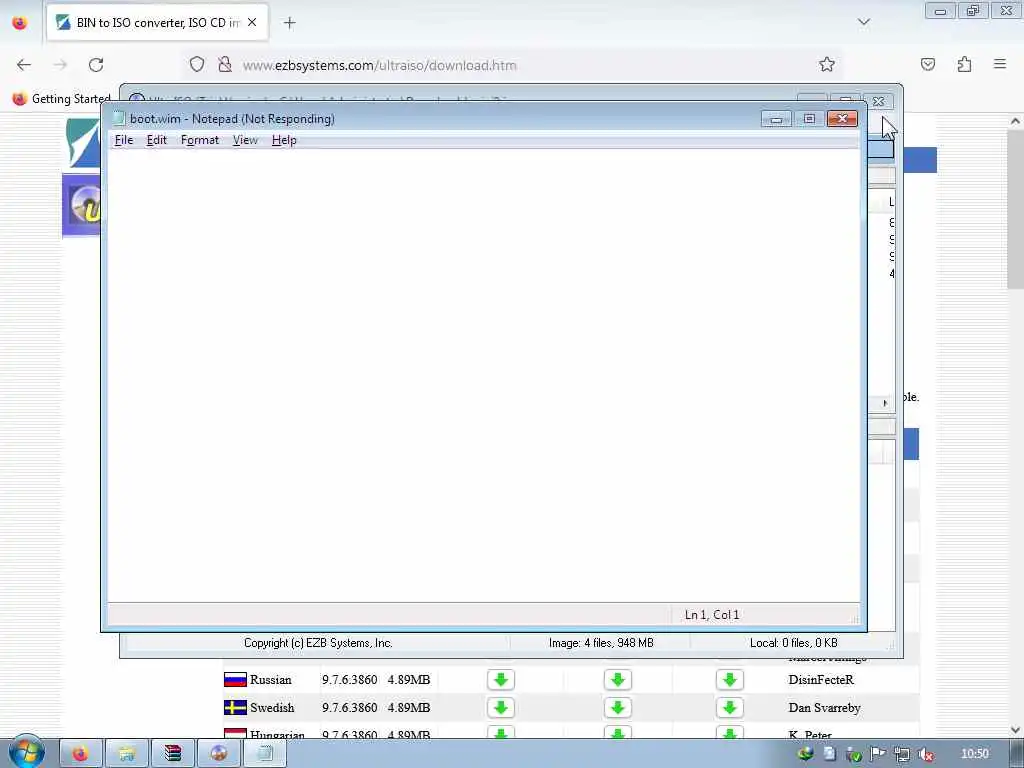This screenshot has height=768, width=1024.
Task: Click 'Image: 4 files, 948 MB' status text
Action: [601, 643]
